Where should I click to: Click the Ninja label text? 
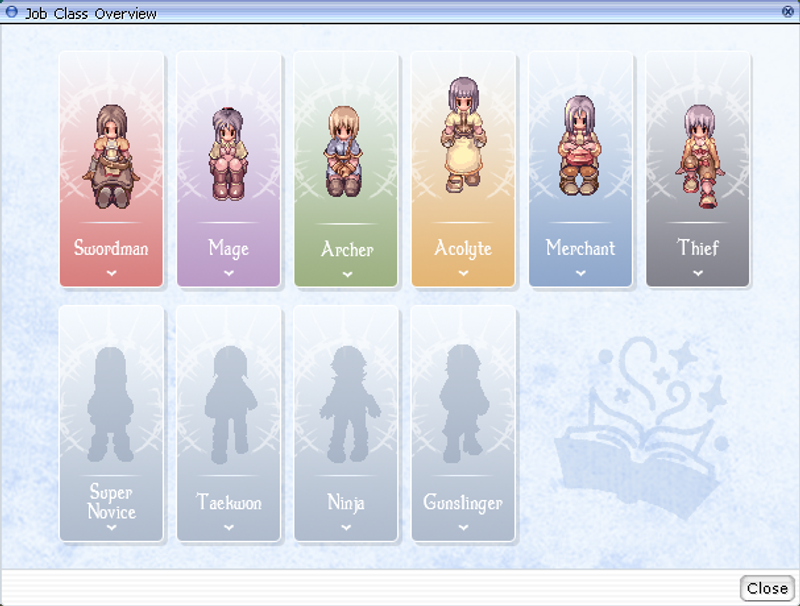click(x=346, y=503)
